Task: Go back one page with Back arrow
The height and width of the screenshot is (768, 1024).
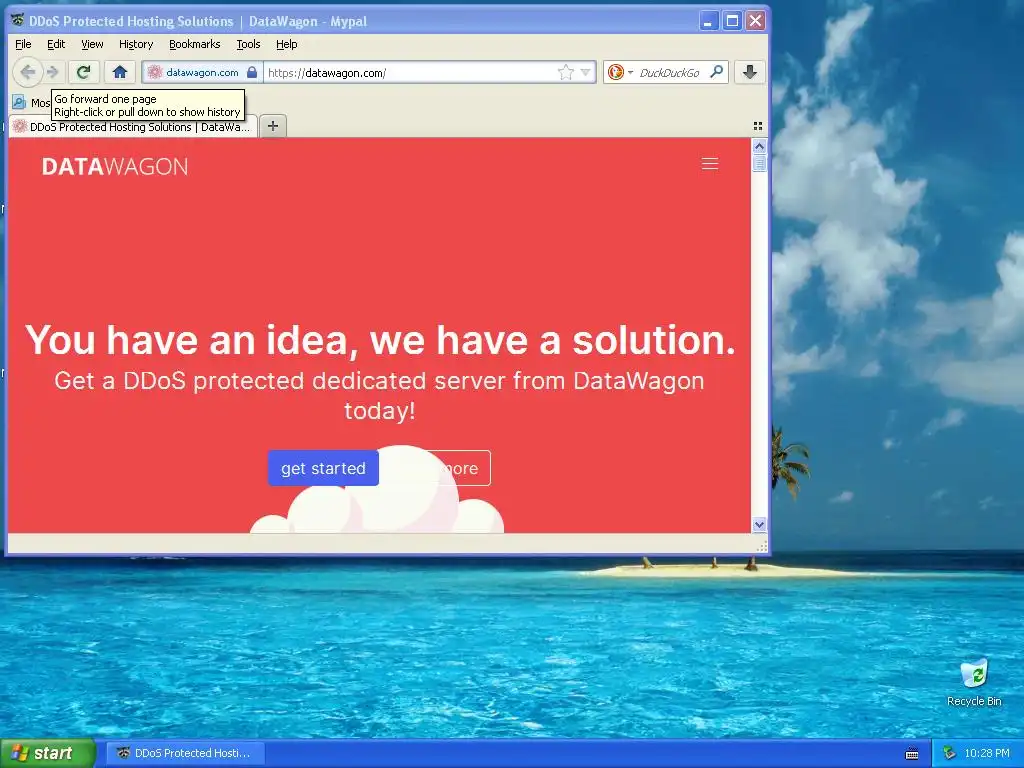Action: (x=27, y=72)
